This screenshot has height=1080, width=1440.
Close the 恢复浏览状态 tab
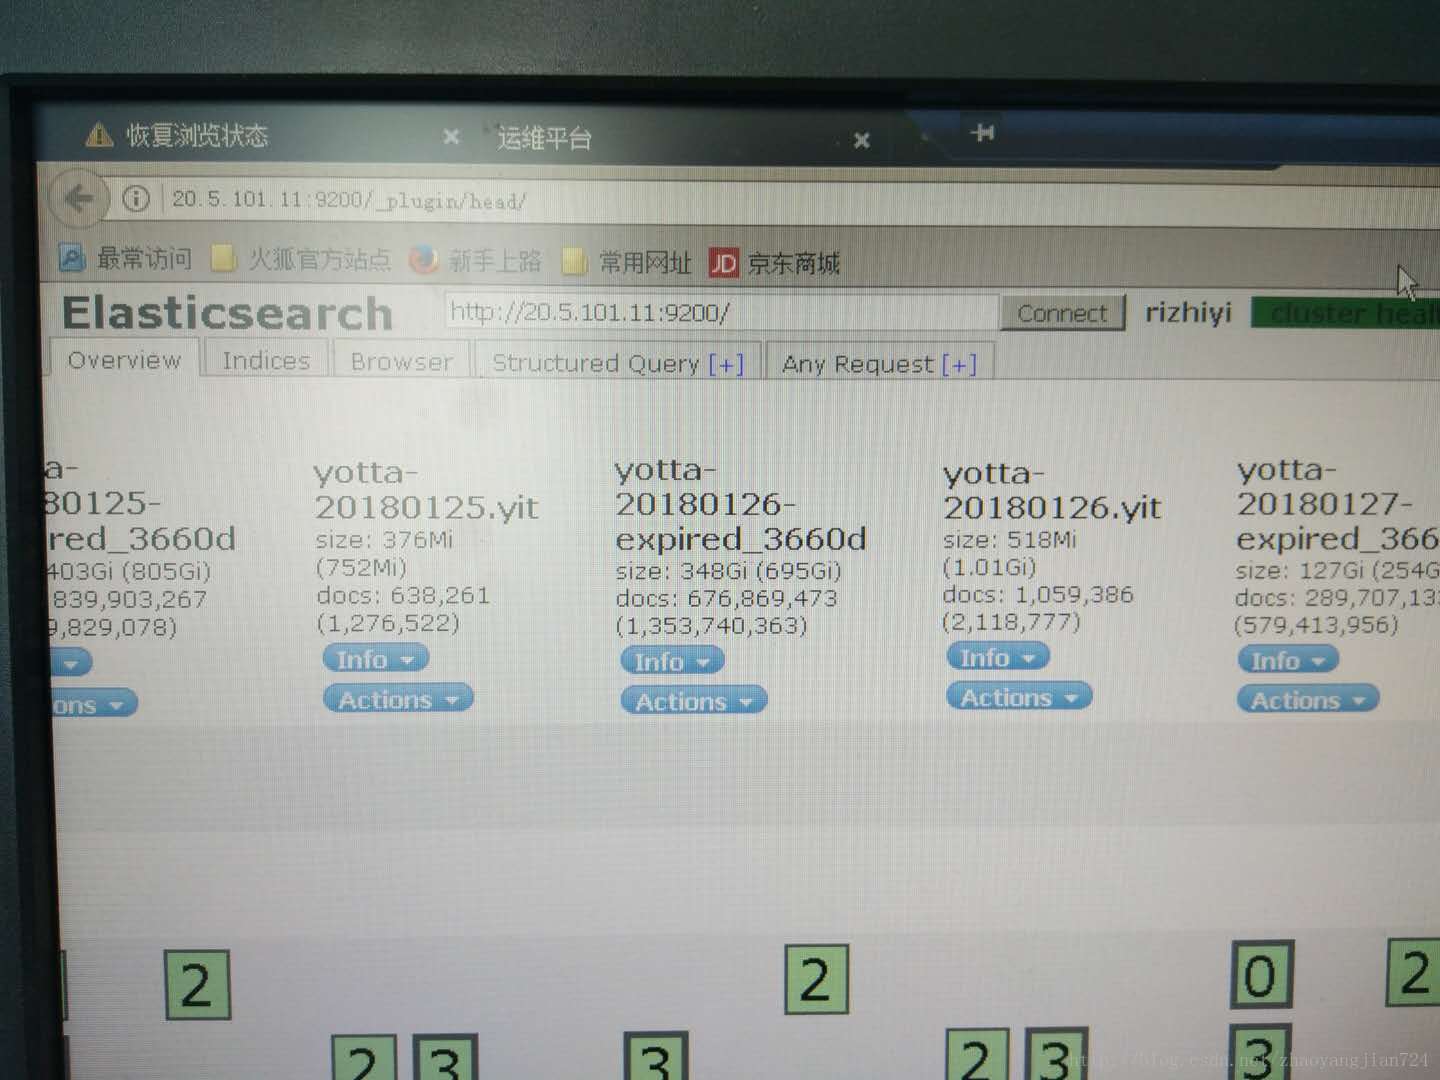[451, 137]
